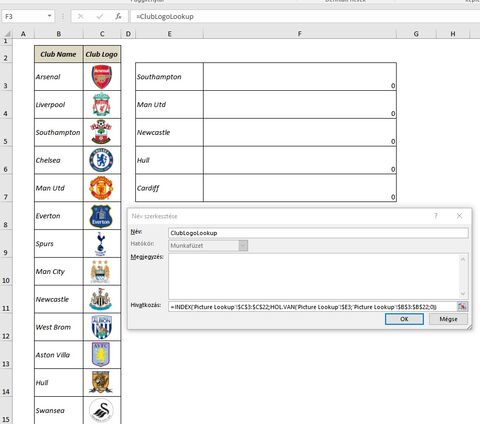Select column H header

(453, 34)
